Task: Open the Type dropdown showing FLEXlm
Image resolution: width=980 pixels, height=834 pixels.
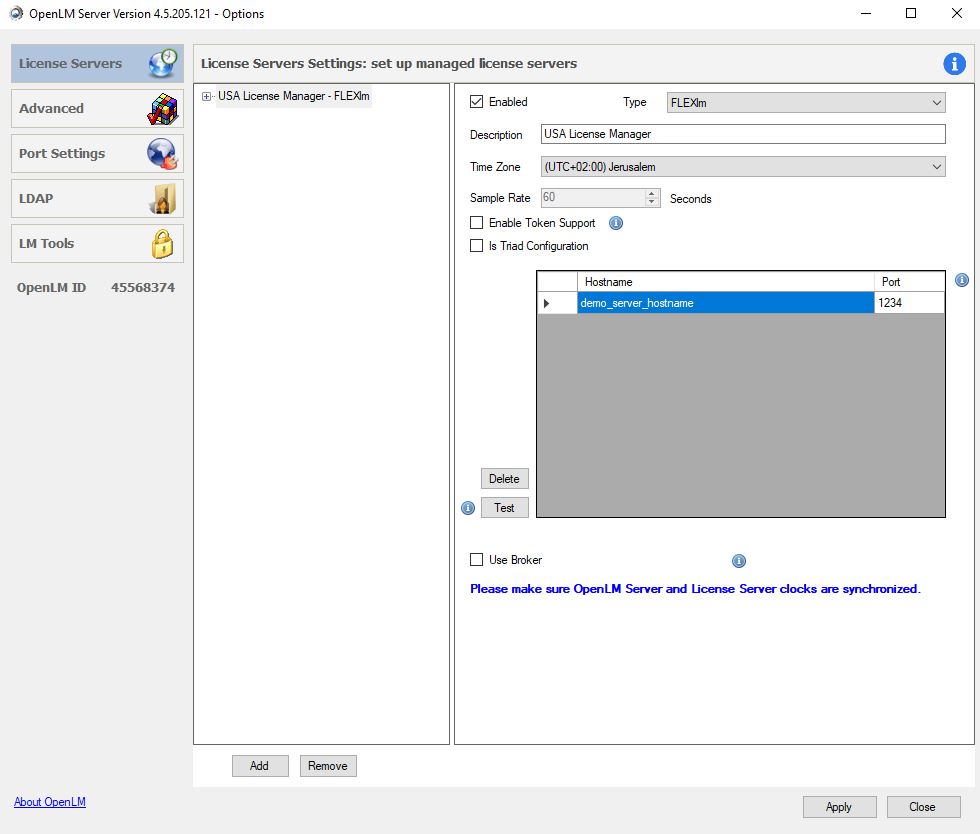Action: tap(805, 102)
